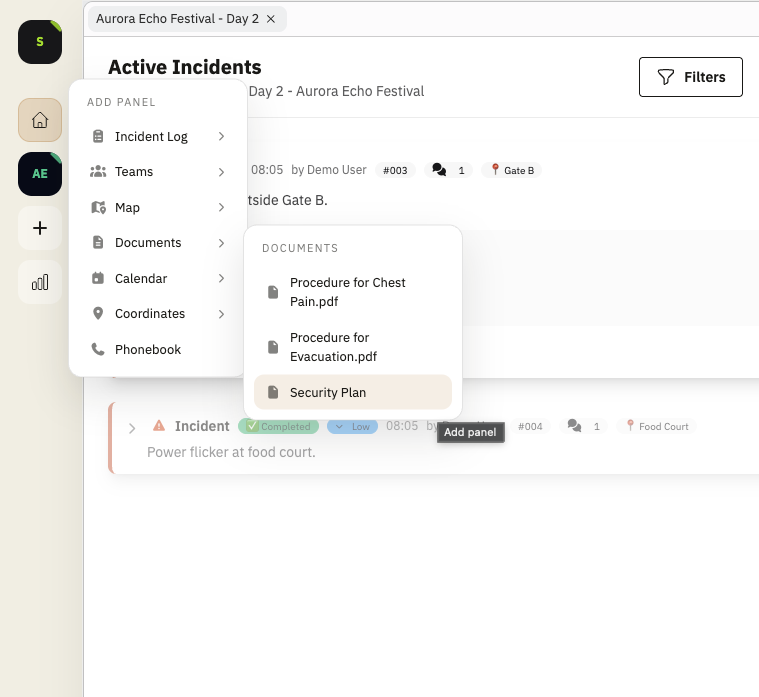Screen dimensions: 759x697
Task: Click the plus Add panel button
Action: (40, 228)
